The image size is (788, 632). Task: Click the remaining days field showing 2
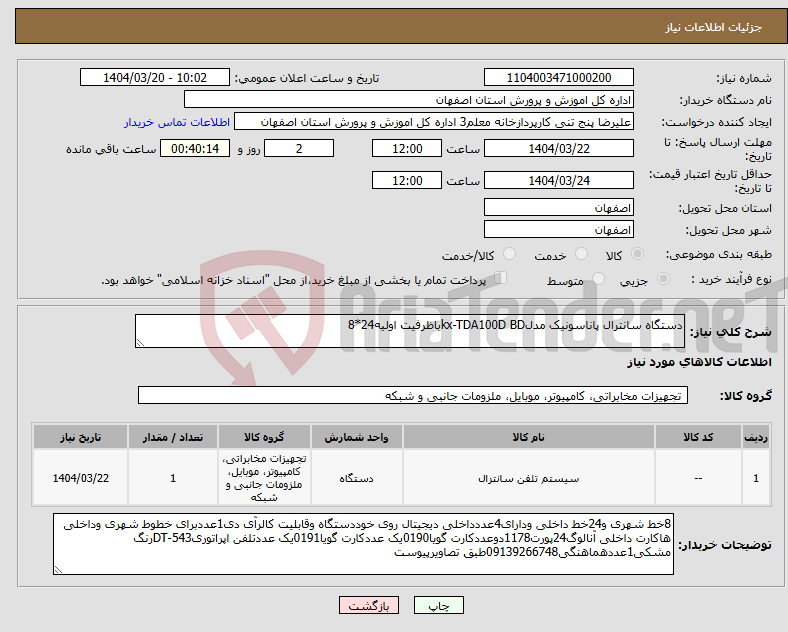[299, 149]
